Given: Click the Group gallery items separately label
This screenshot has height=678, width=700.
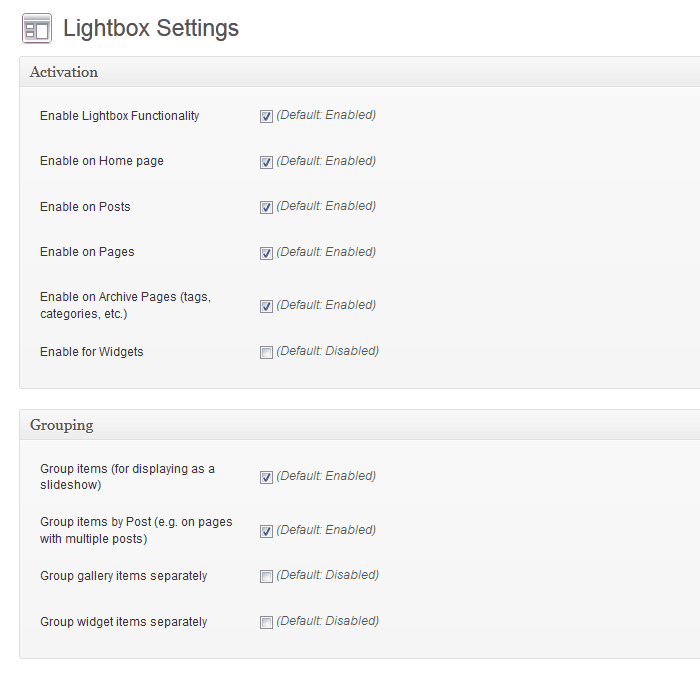Looking at the screenshot, I should click(124, 576).
